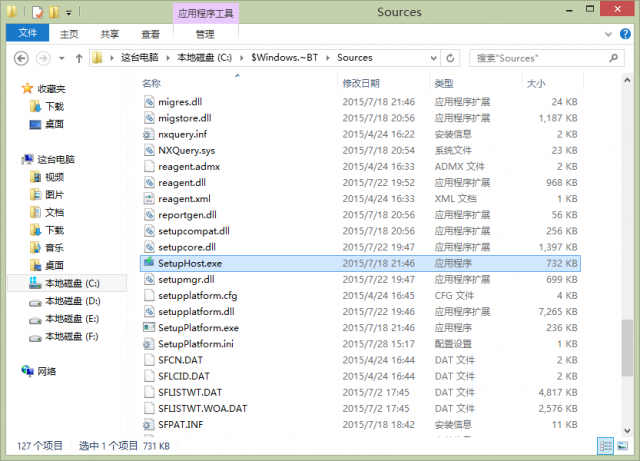This screenshot has height=461, width=640.
Task: Click the reagent.admx blank file icon
Action: point(149,166)
